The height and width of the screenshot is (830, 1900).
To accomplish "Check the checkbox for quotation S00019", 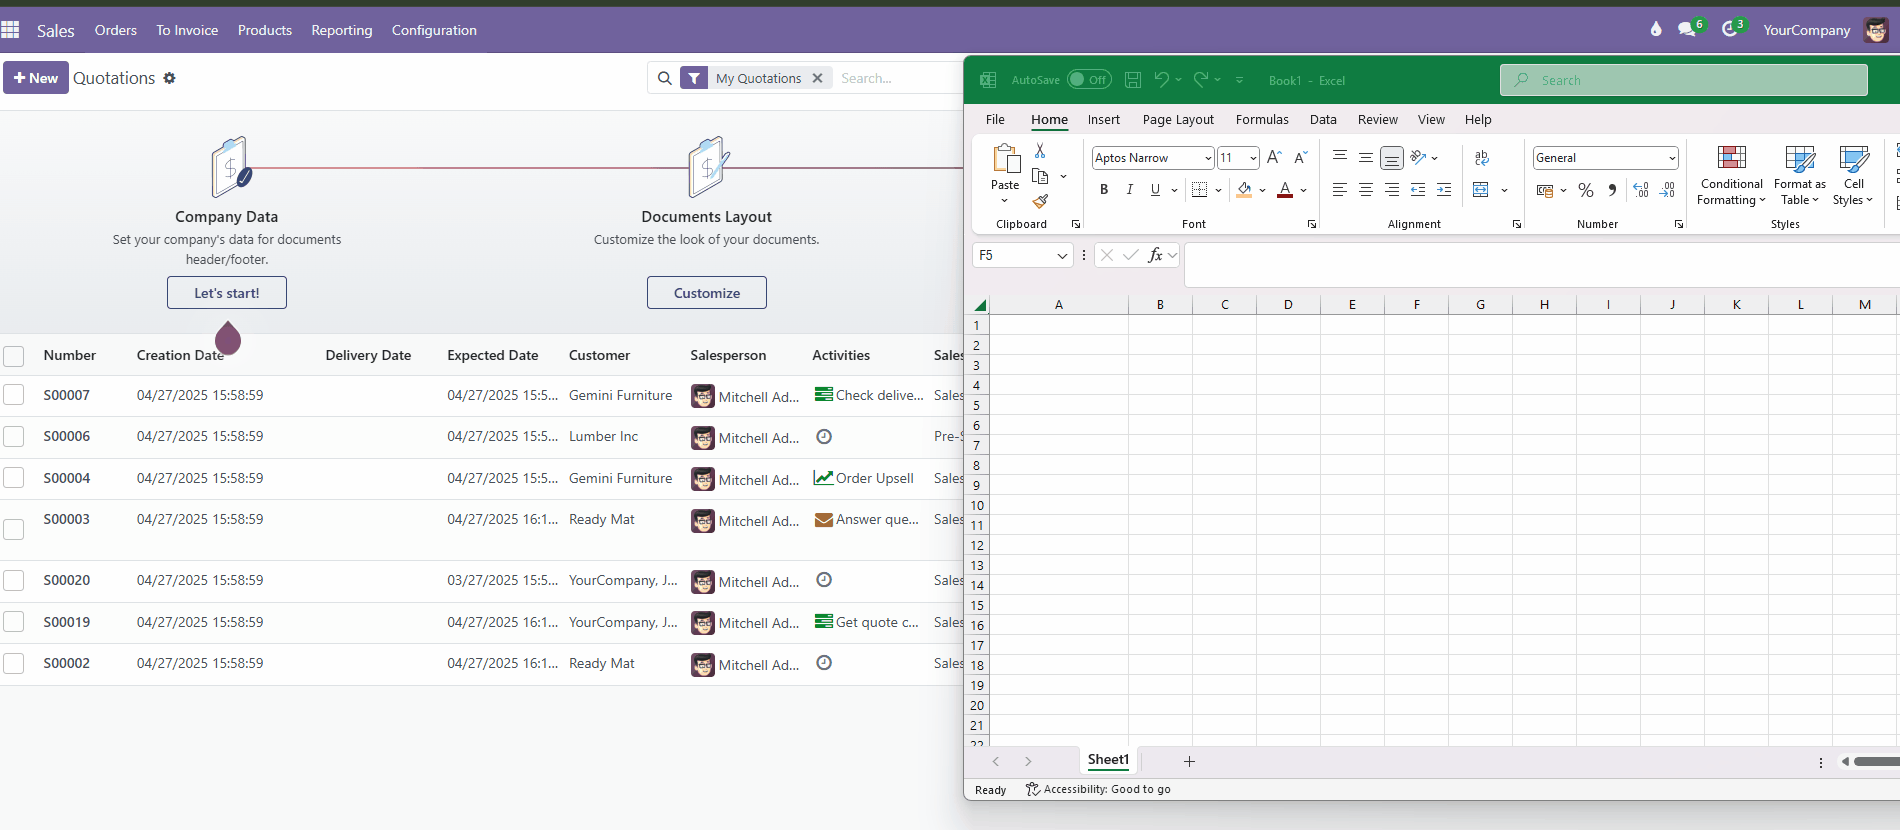I will pos(14,622).
